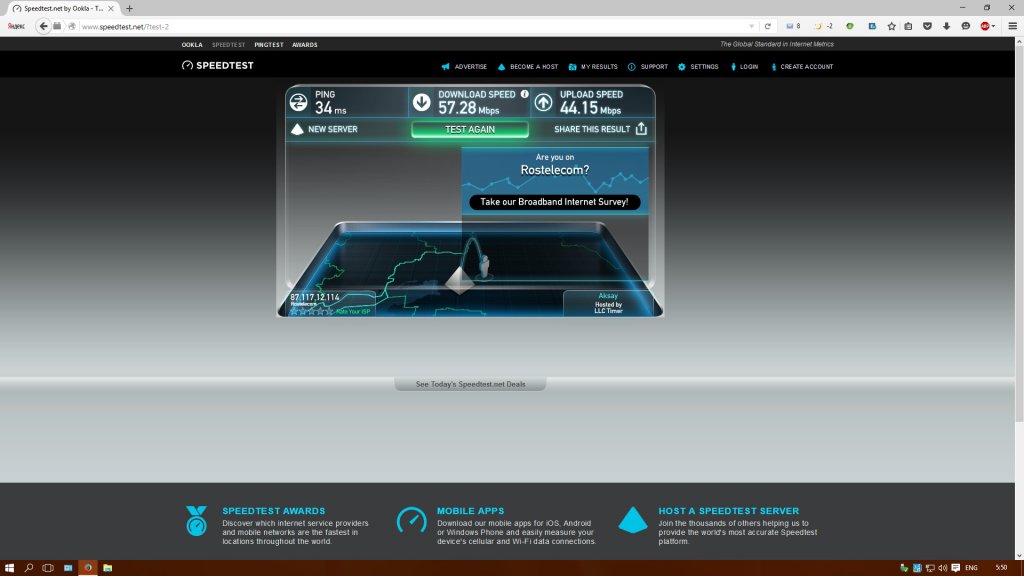Choose New Server option
1024x576 pixels.
click(325, 129)
